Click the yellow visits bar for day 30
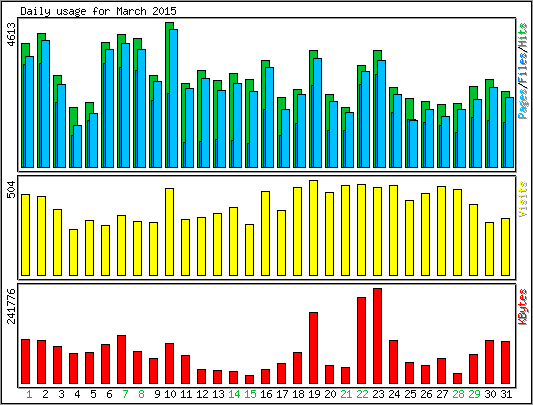533x405 pixels. tap(489, 249)
